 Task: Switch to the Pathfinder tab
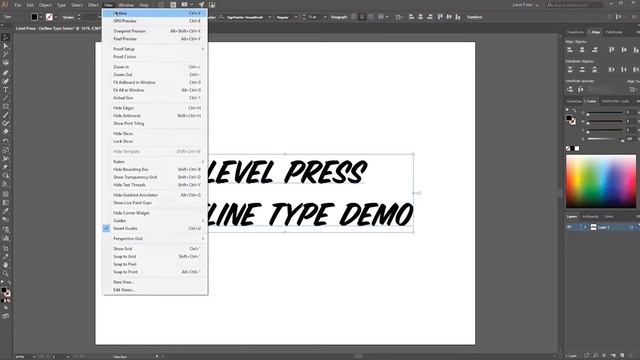[x=614, y=32]
